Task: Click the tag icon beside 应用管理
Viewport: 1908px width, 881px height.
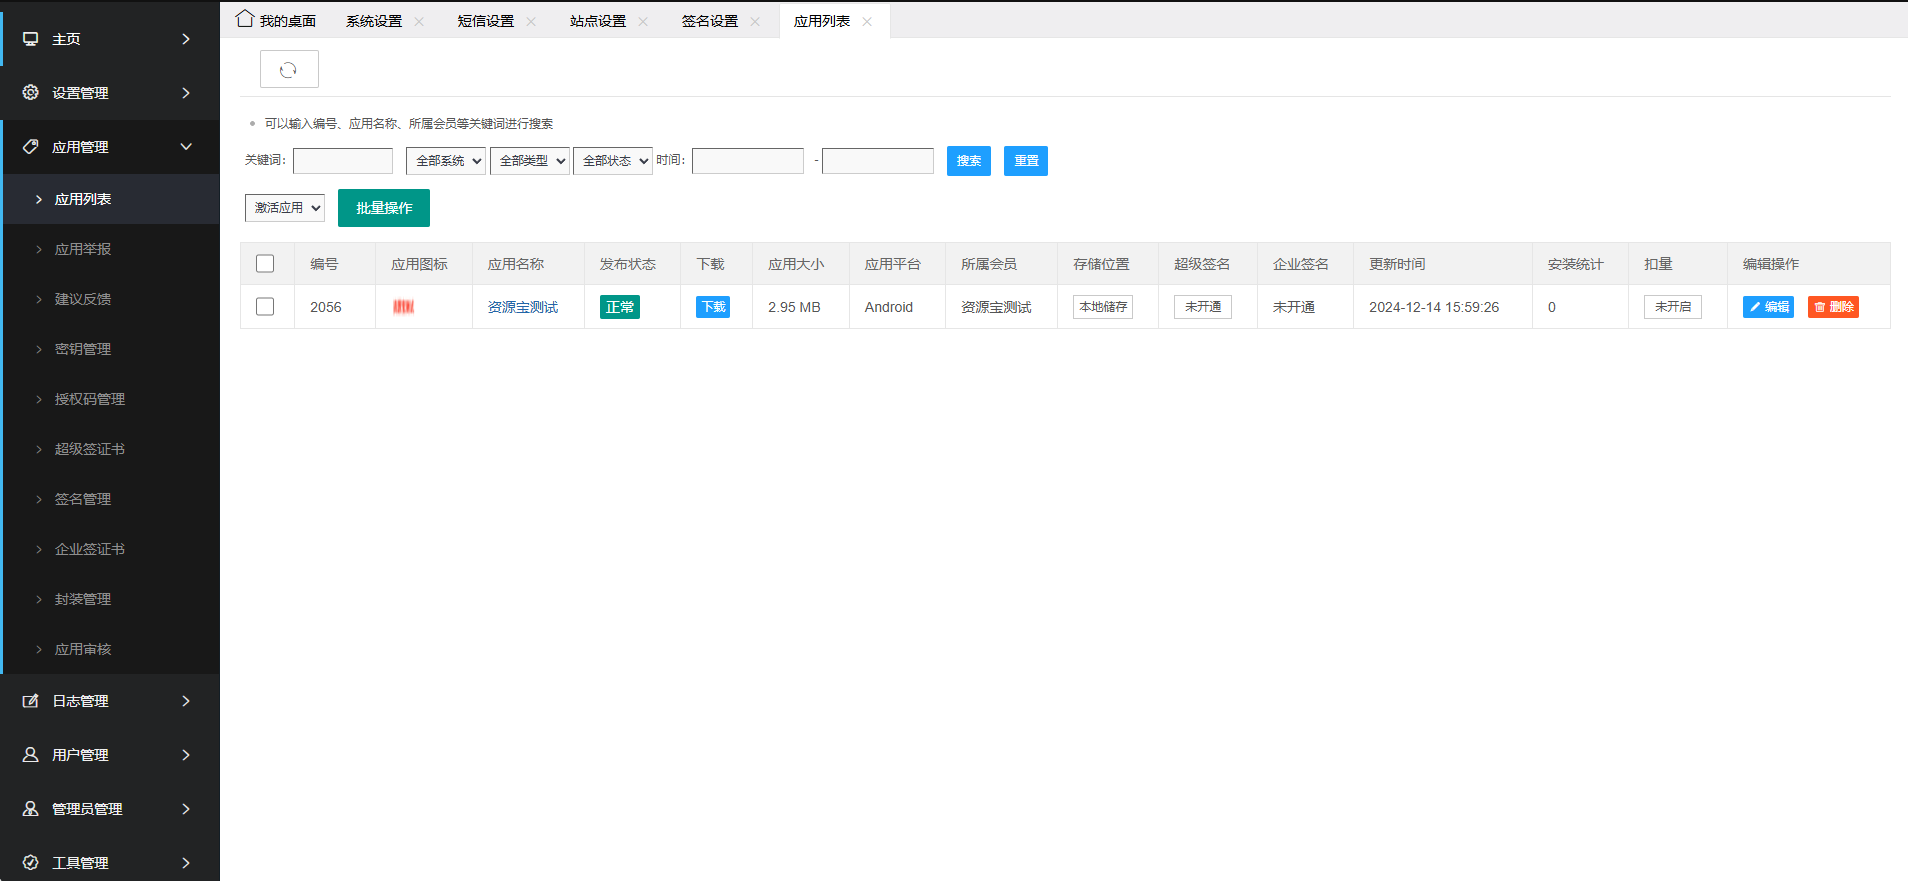Action: tap(31, 146)
